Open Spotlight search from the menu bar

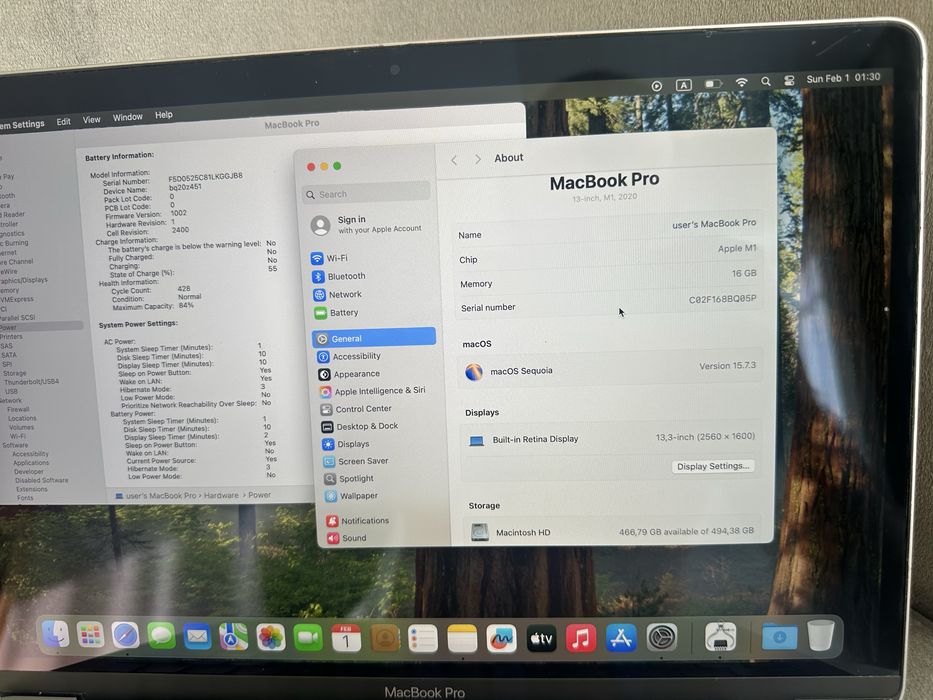(x=766, y=82)
